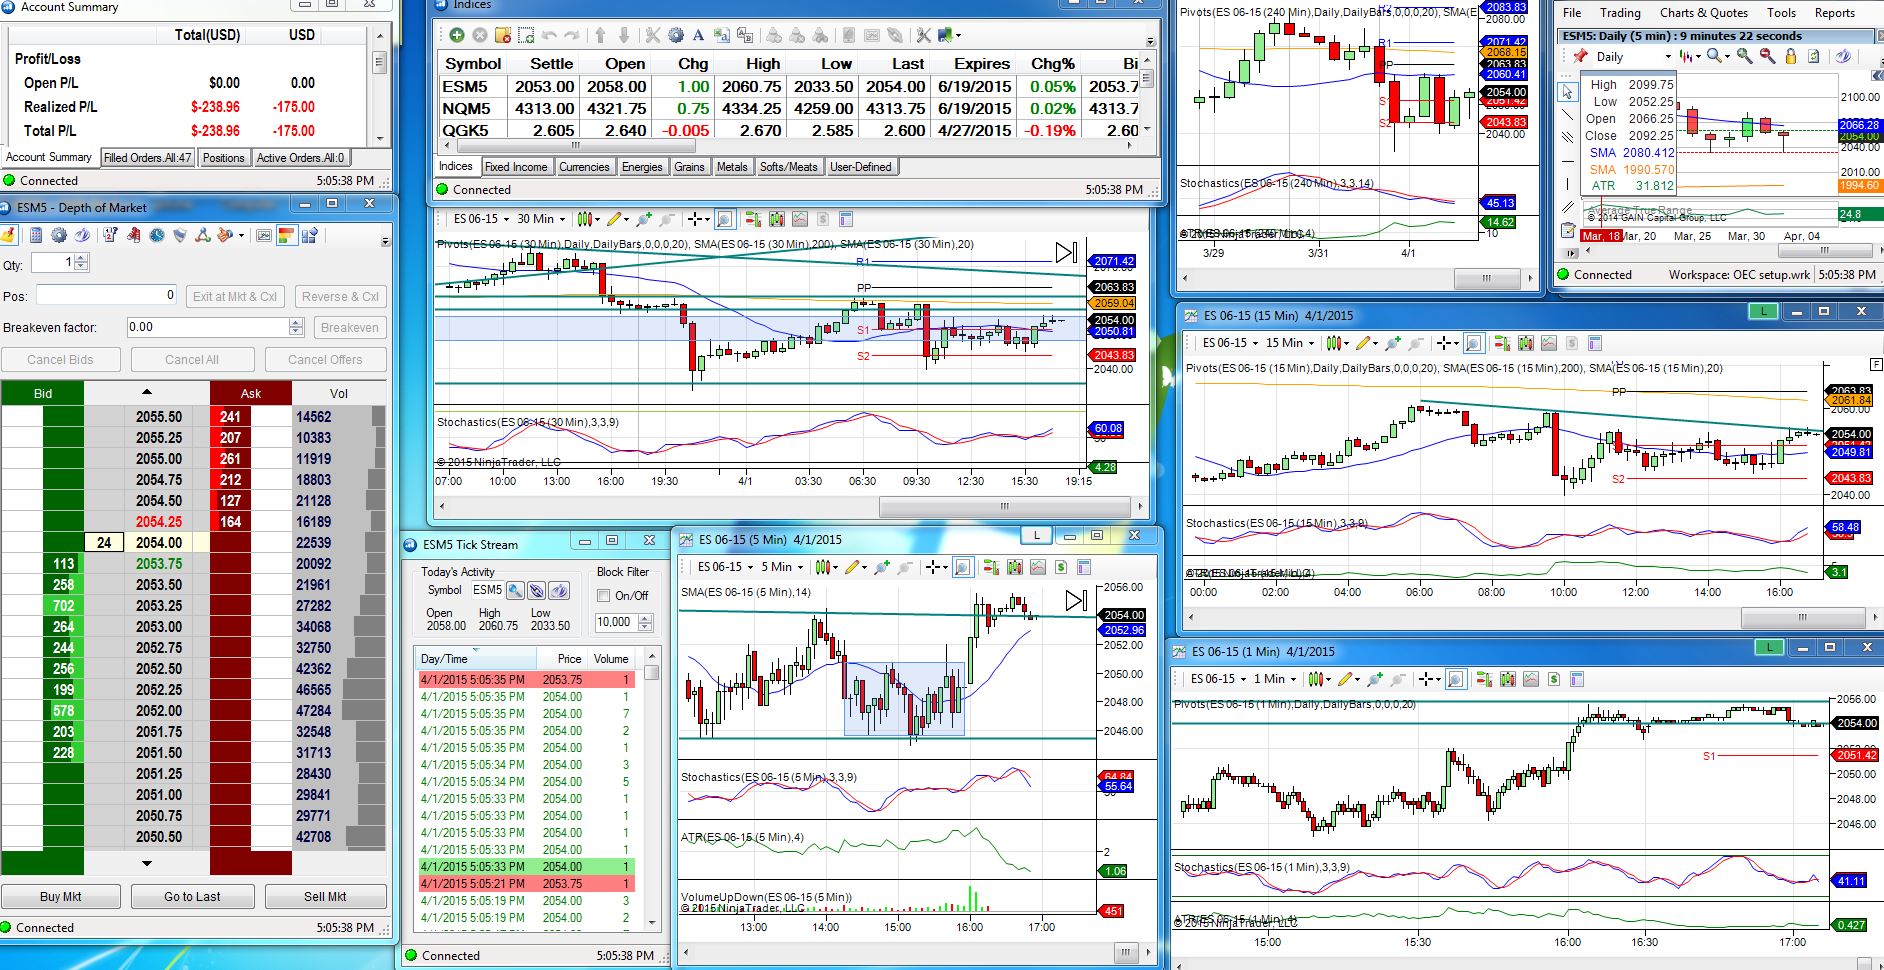
Task: Switch to the Fixed Income tab
Action: 516,167
